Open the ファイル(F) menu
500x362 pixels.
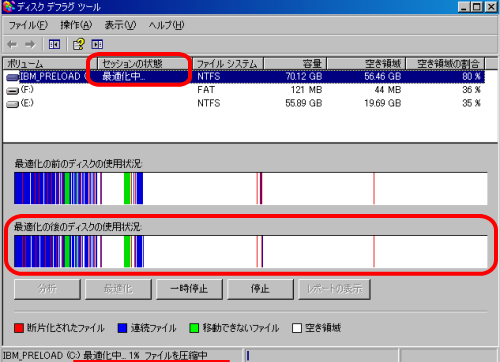point(28,25)
